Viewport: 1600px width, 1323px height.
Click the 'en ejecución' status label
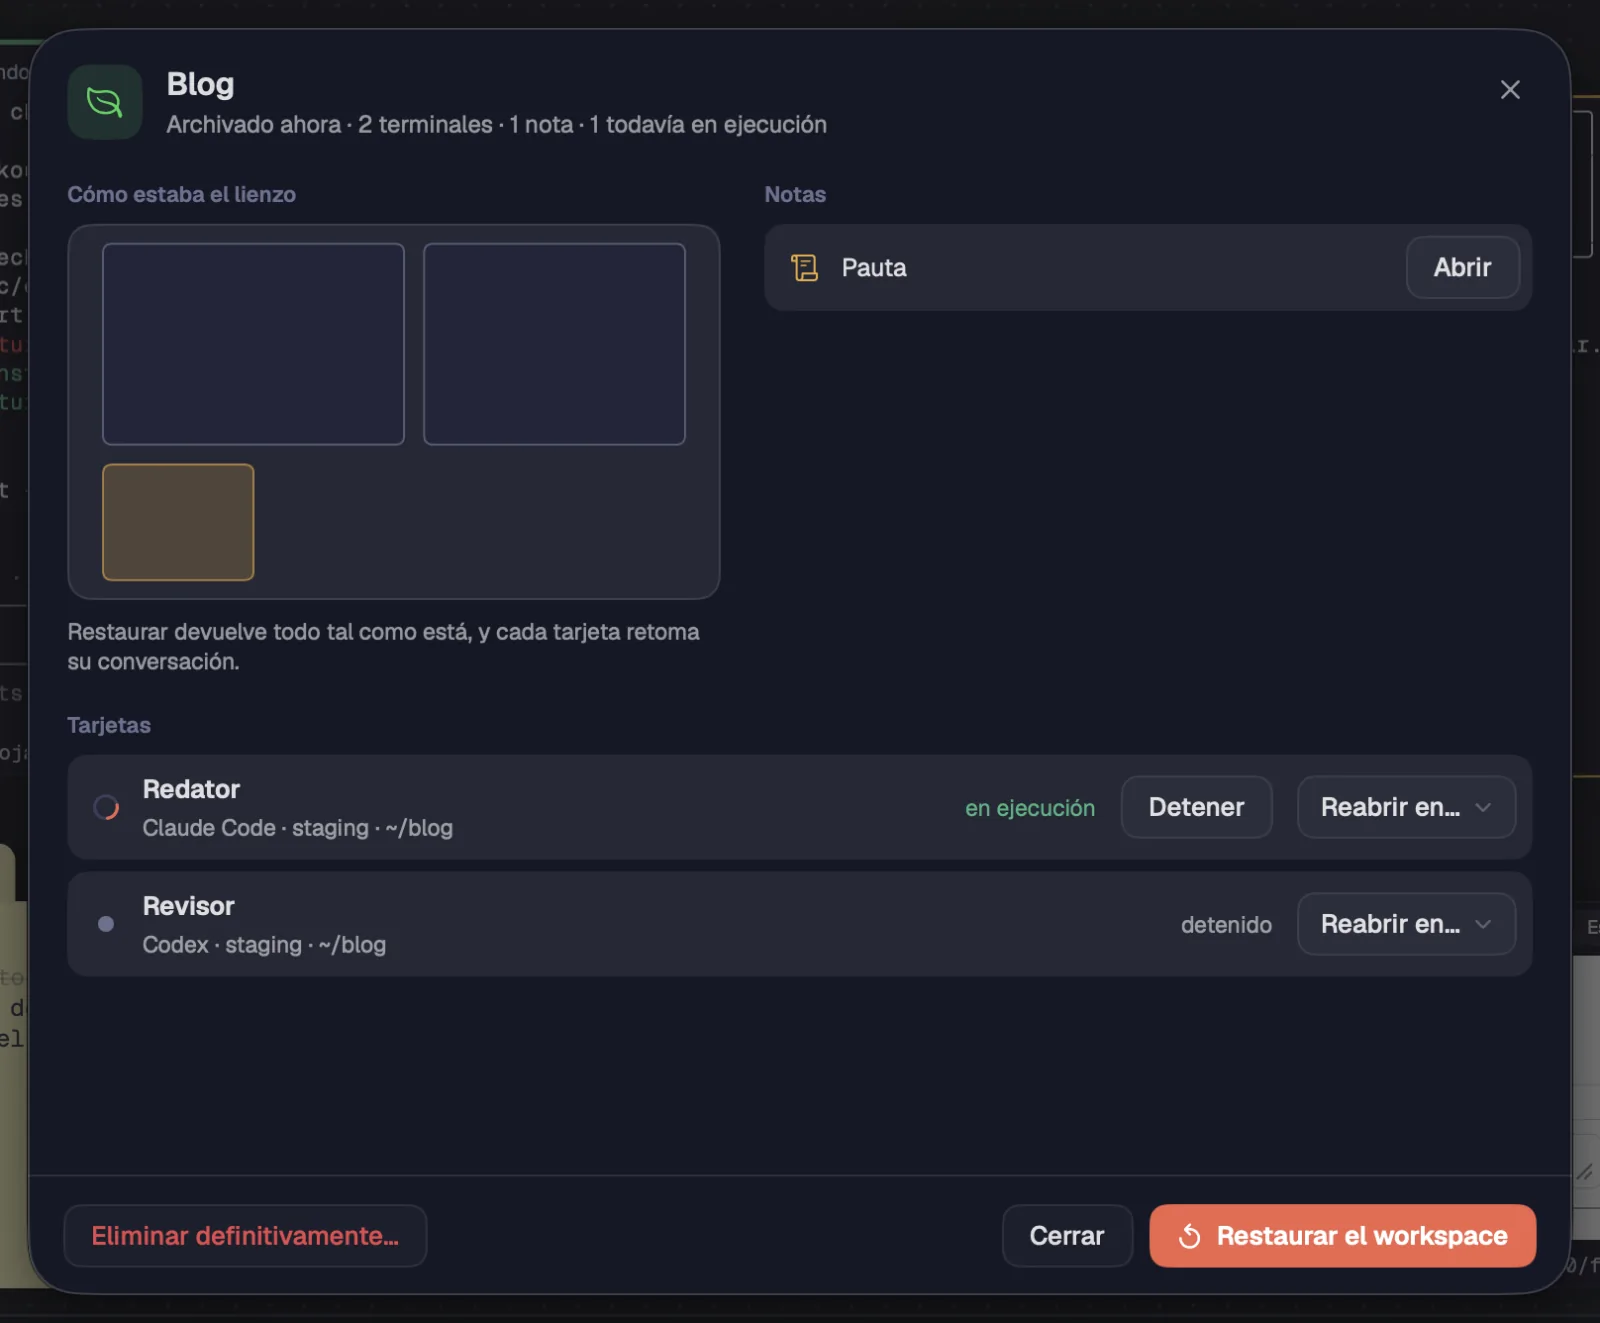coord(1030,808)
